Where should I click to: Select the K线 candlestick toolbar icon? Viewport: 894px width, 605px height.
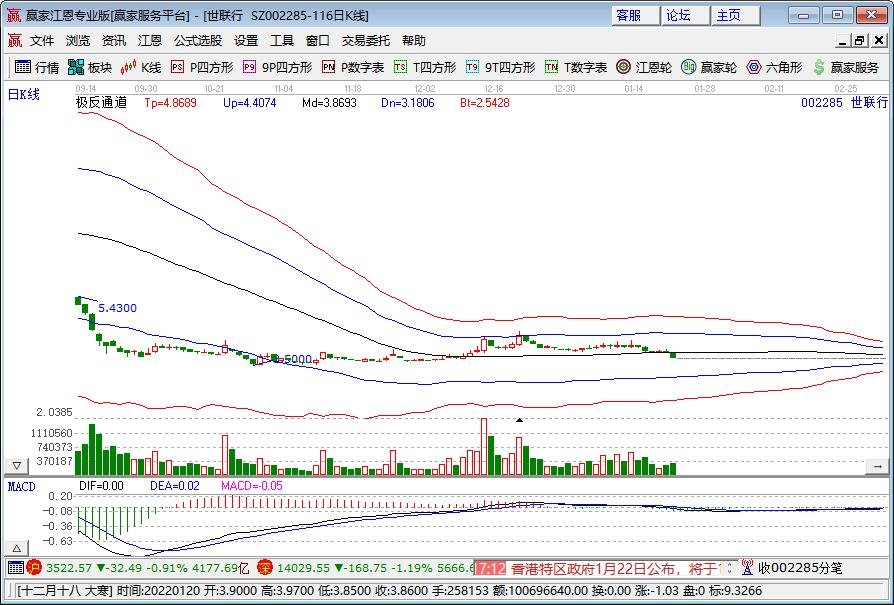point(141,67)
